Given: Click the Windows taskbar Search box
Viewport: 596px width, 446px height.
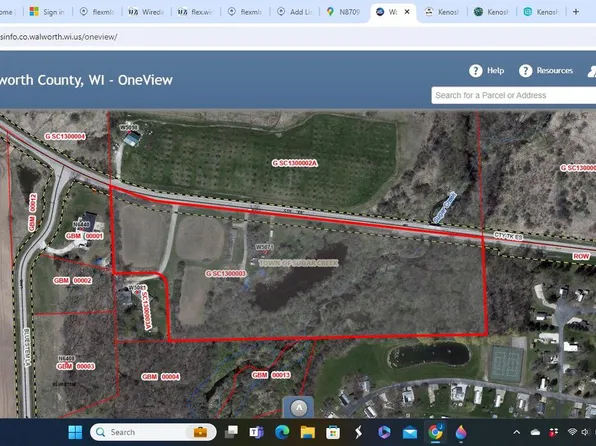Looking at the screenshot, I should click(153, 432).
